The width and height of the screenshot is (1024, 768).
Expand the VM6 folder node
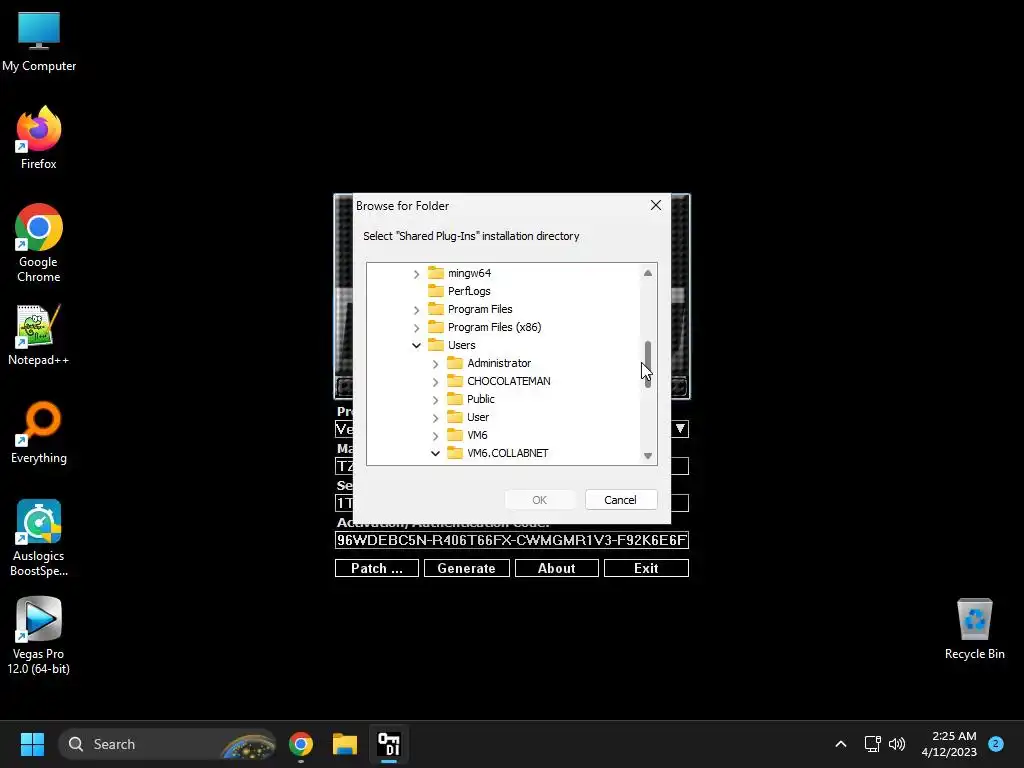click(x=435, y=436)
